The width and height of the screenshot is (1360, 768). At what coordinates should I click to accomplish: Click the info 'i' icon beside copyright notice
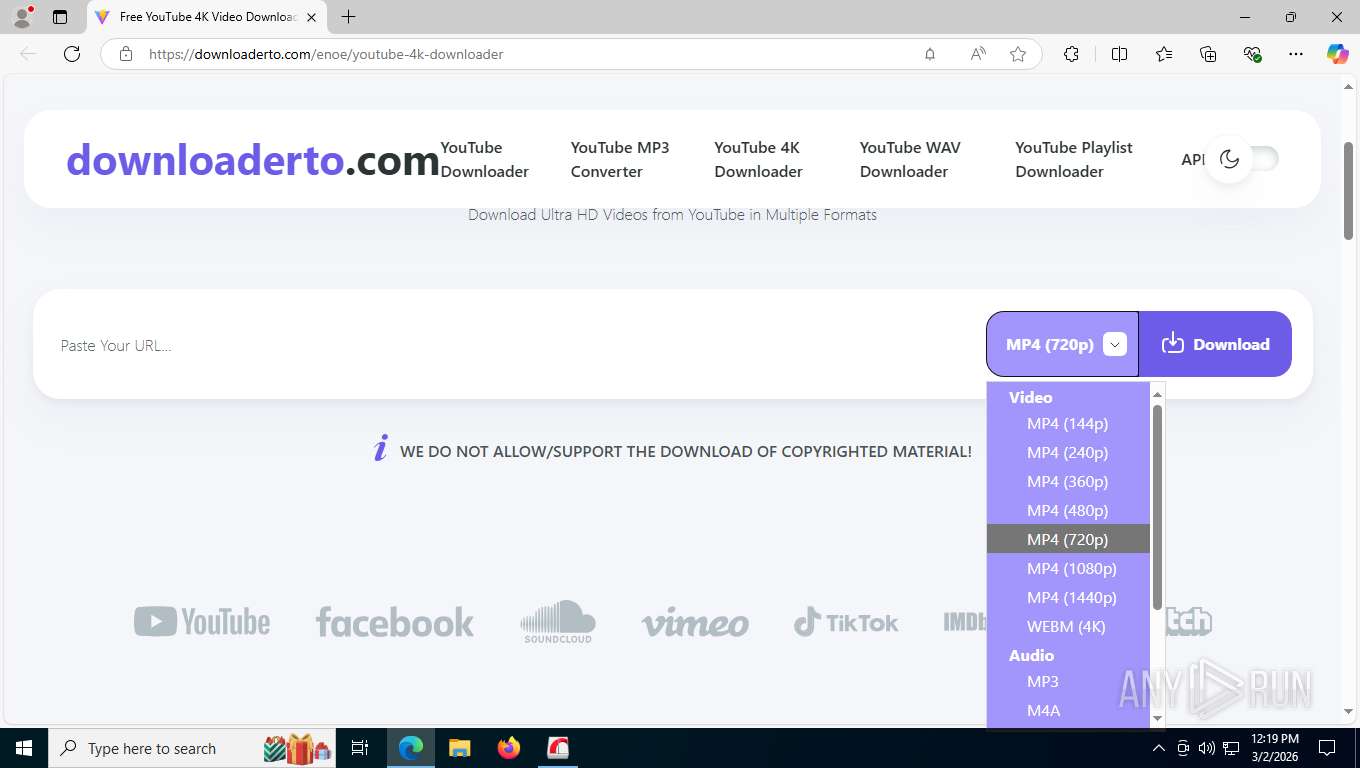tap(380, 449)
